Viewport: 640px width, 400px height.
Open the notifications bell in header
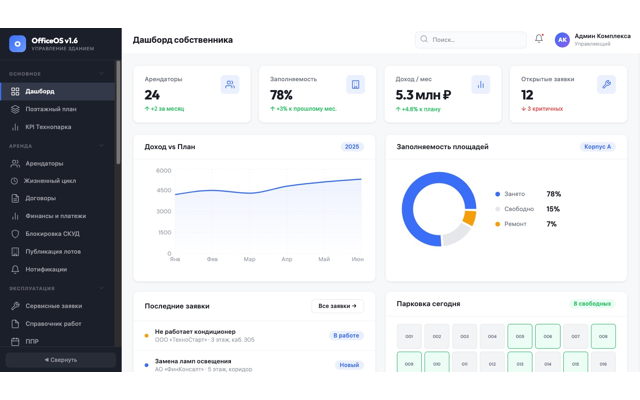point(539,39)
